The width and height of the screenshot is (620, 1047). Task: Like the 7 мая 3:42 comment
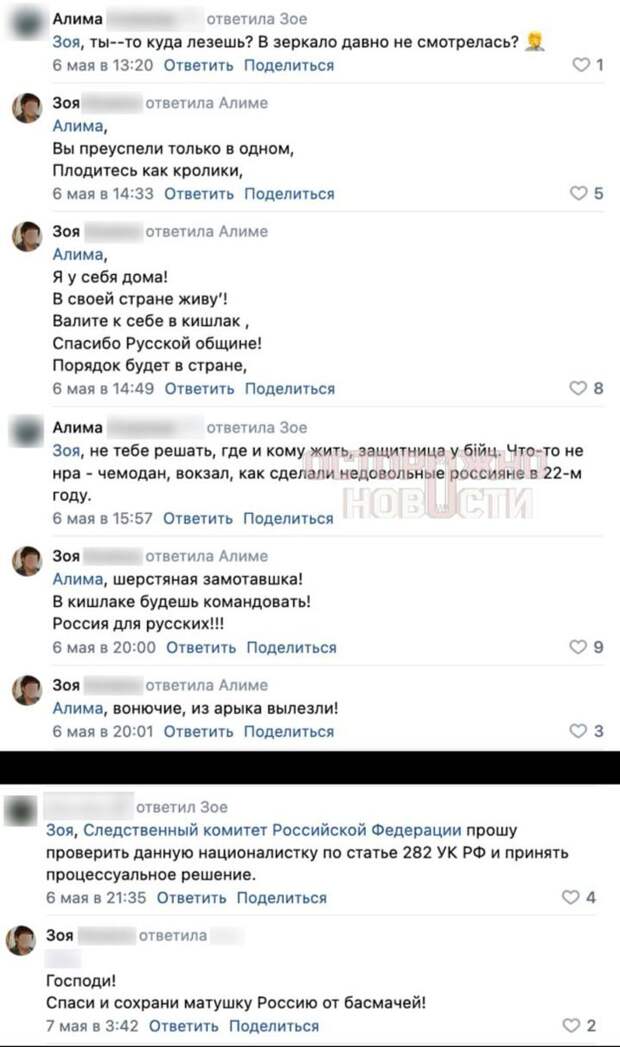[x=571, y=1025]
